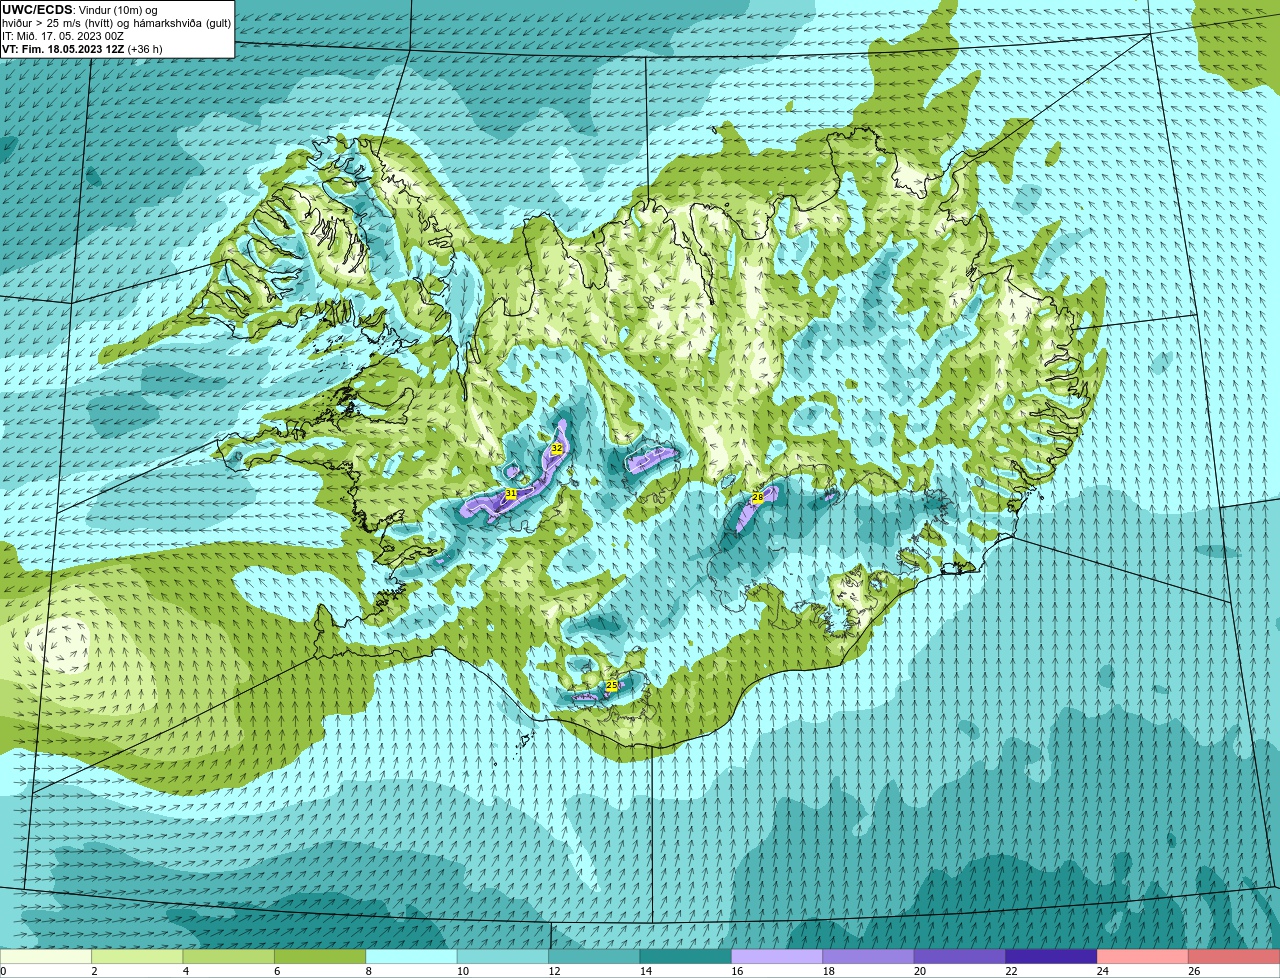Click the 14–16 m/s dark teal swatch

[685, 956]
